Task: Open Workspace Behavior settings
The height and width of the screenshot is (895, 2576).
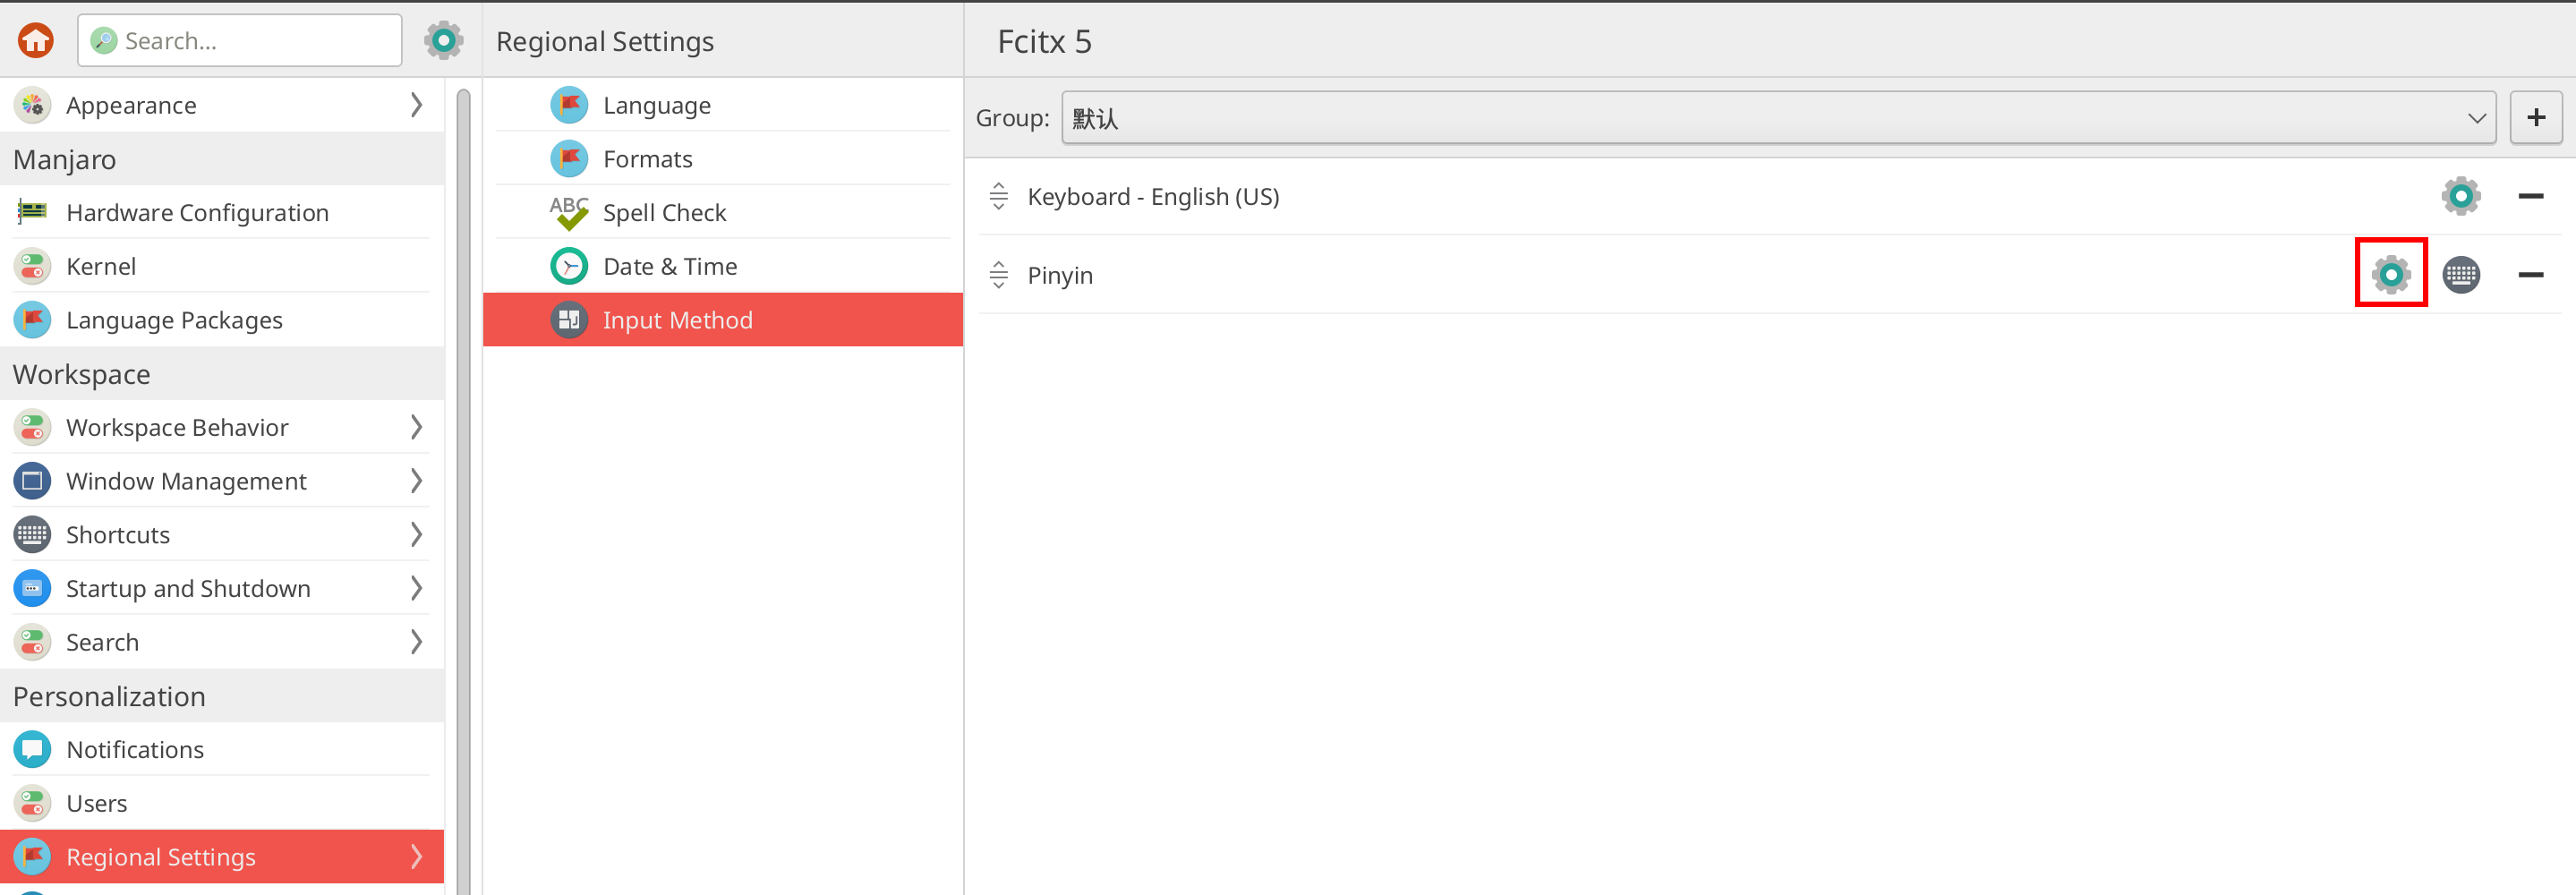Action: [x=222, y=427]
